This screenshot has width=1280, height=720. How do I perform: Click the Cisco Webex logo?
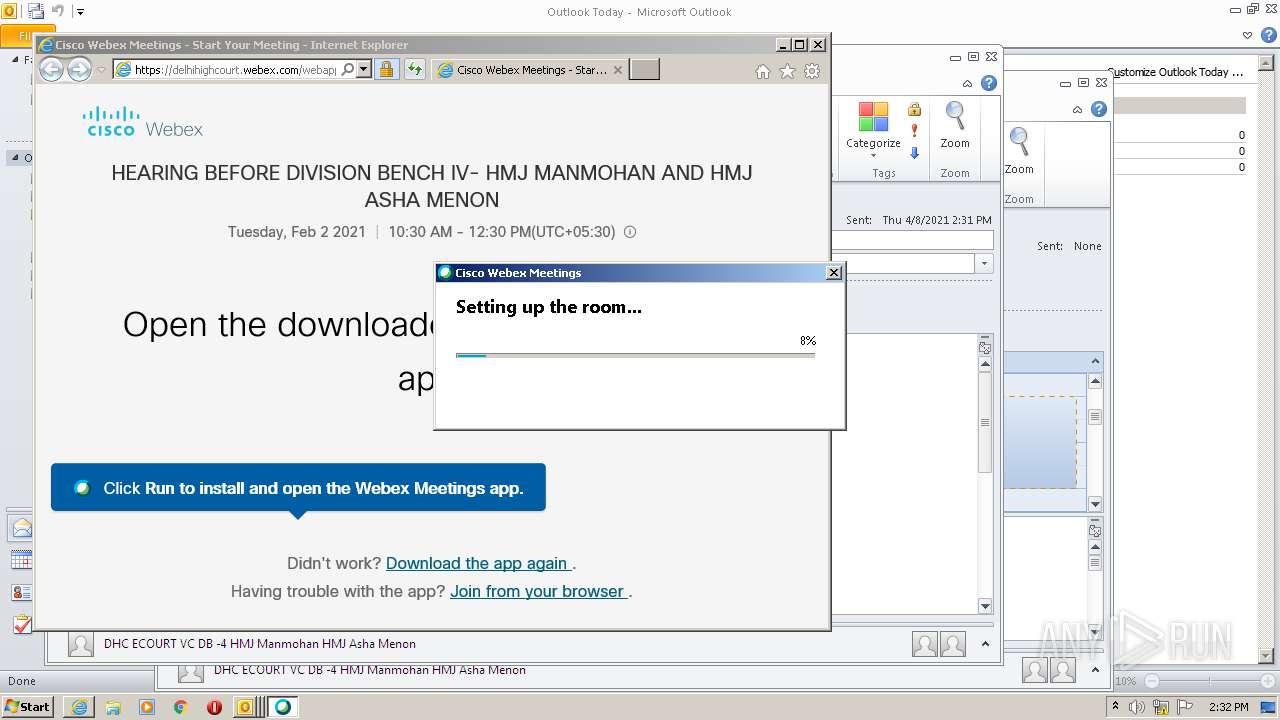pos(143,121)
